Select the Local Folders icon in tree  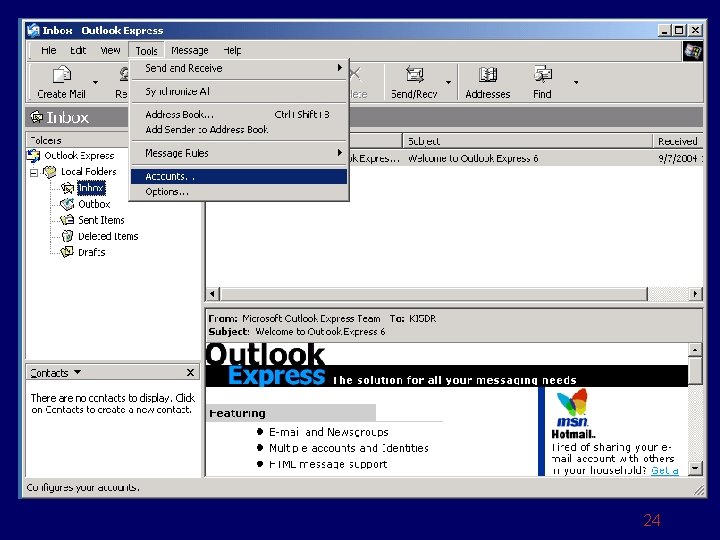[49, 172]
